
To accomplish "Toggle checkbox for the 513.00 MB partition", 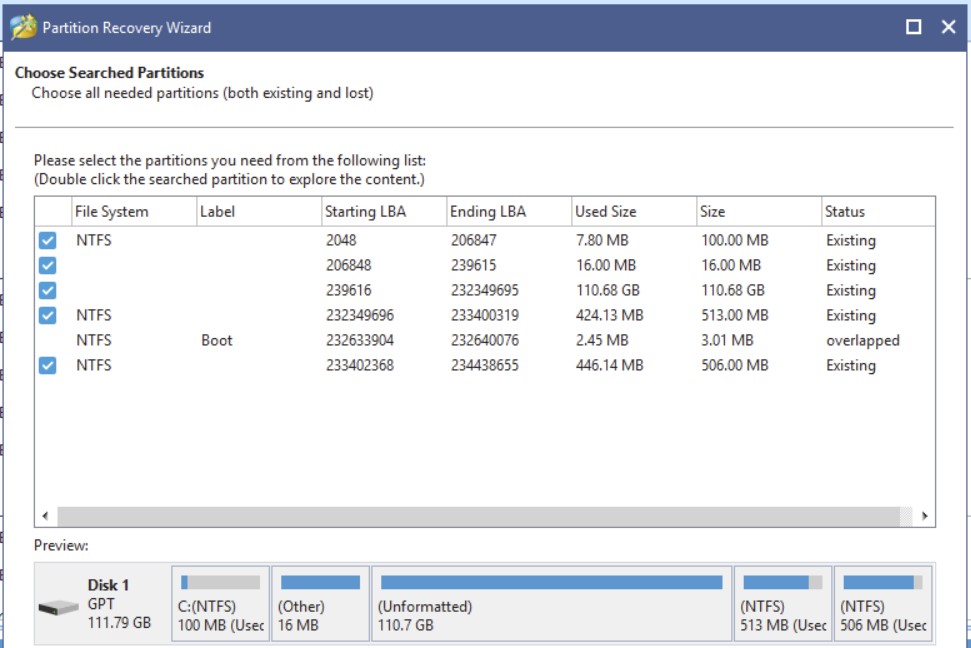I will pos(47,316).
